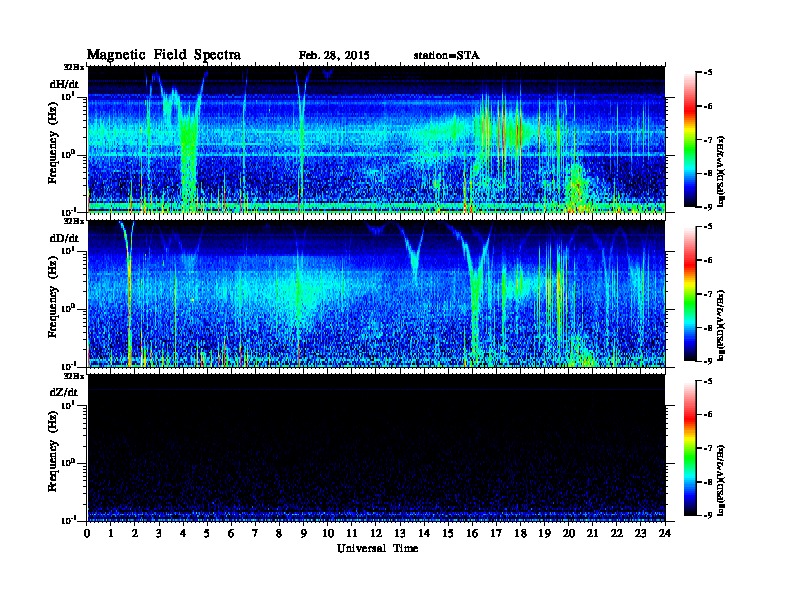Select hour 4 on the time axis
Screen dimensions: 792x612
click(x=183, y=534)
